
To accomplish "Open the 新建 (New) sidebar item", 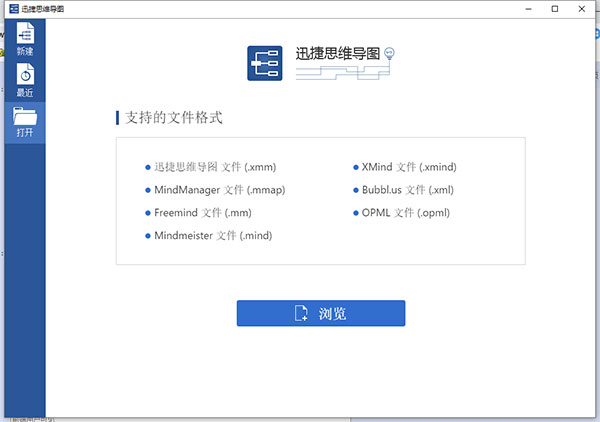I will click(25, 39).
